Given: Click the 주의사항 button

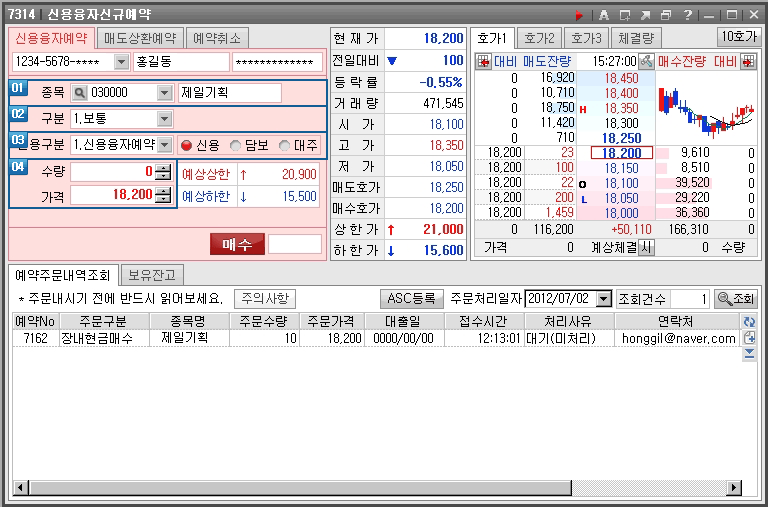Looking at the screenshot, I should click(265, 298).
